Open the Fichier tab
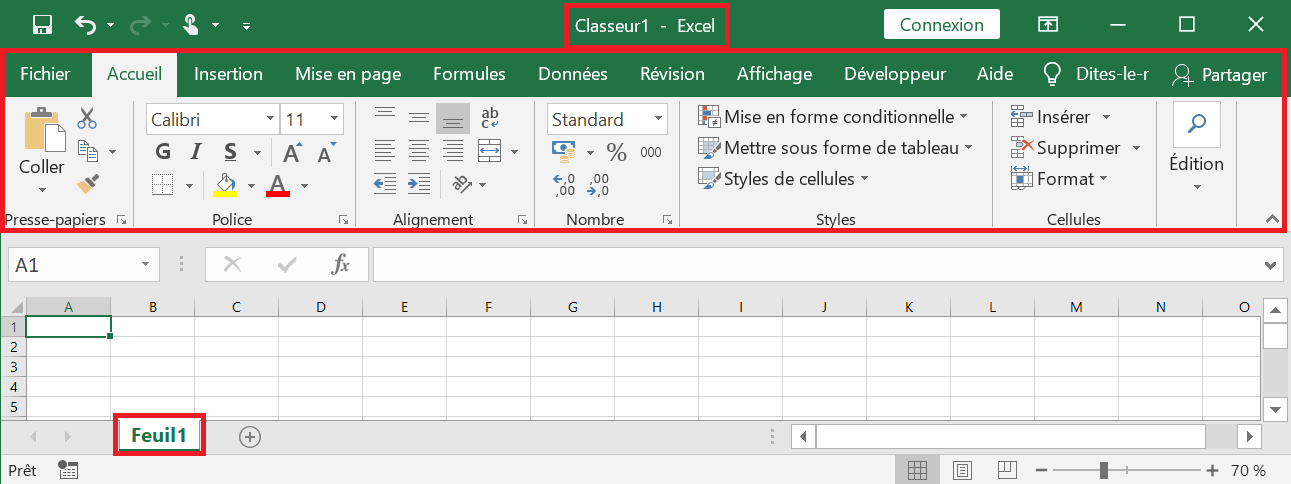The image size is (1291, 484). (45, 74)
